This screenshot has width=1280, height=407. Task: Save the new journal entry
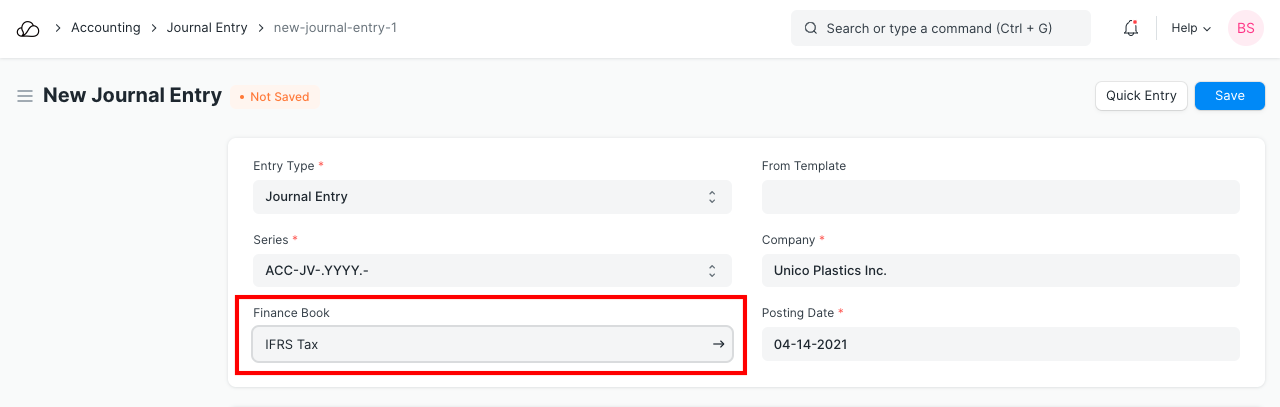pos(1229,96)
